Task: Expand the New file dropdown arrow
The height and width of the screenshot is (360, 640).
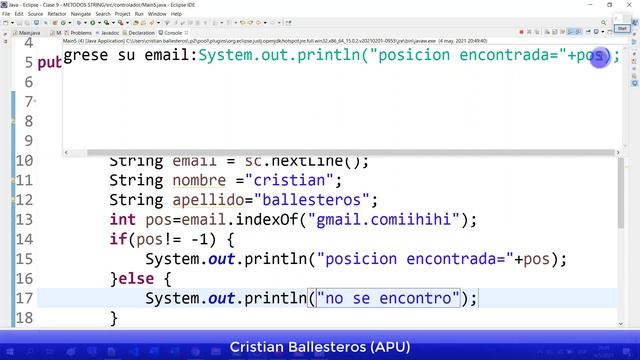Action: 12,23
